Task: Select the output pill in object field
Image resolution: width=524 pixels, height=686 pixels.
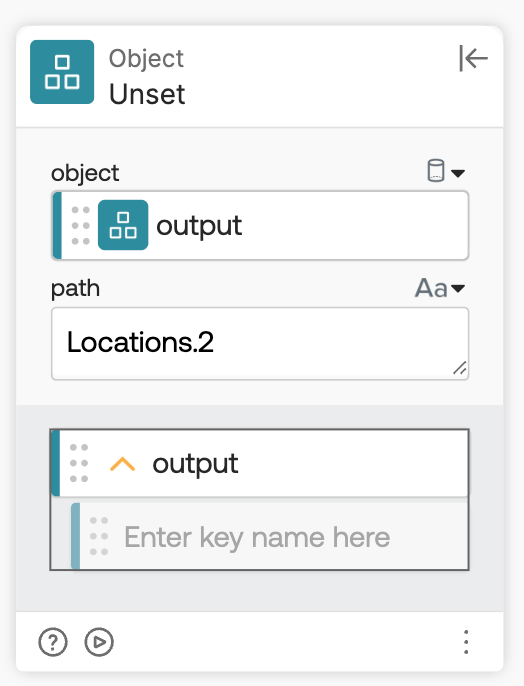Action: click(x=260, y=225)
